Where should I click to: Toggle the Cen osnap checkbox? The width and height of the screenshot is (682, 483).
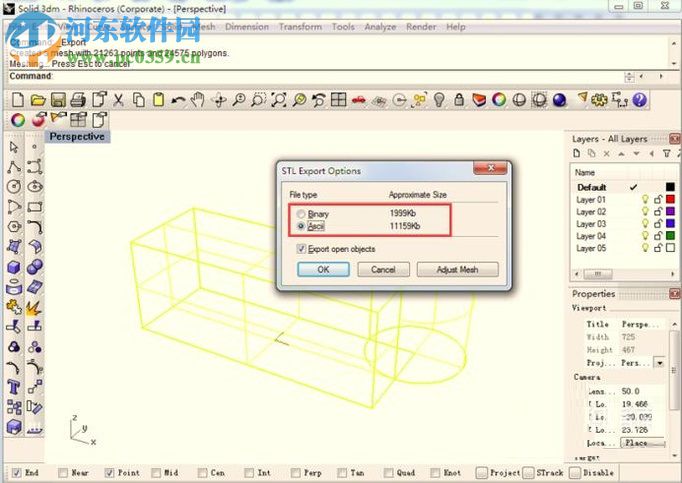coord(202,473)
